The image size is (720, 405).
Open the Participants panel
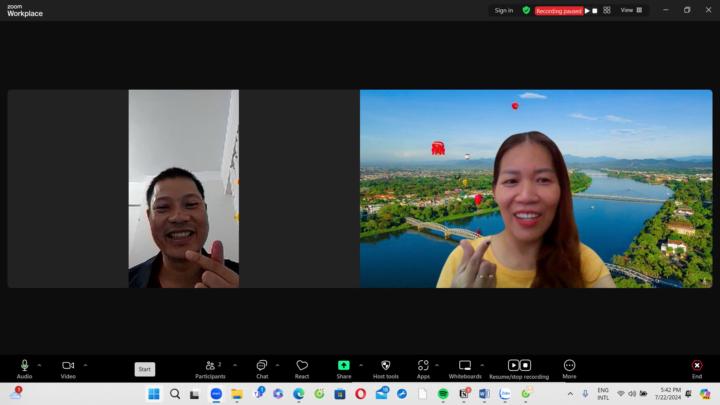tap(210, 366)
